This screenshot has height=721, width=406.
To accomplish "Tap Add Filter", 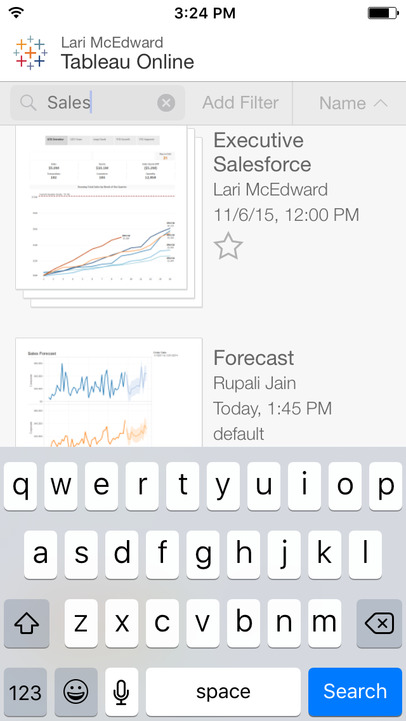I will pos(240,103).
